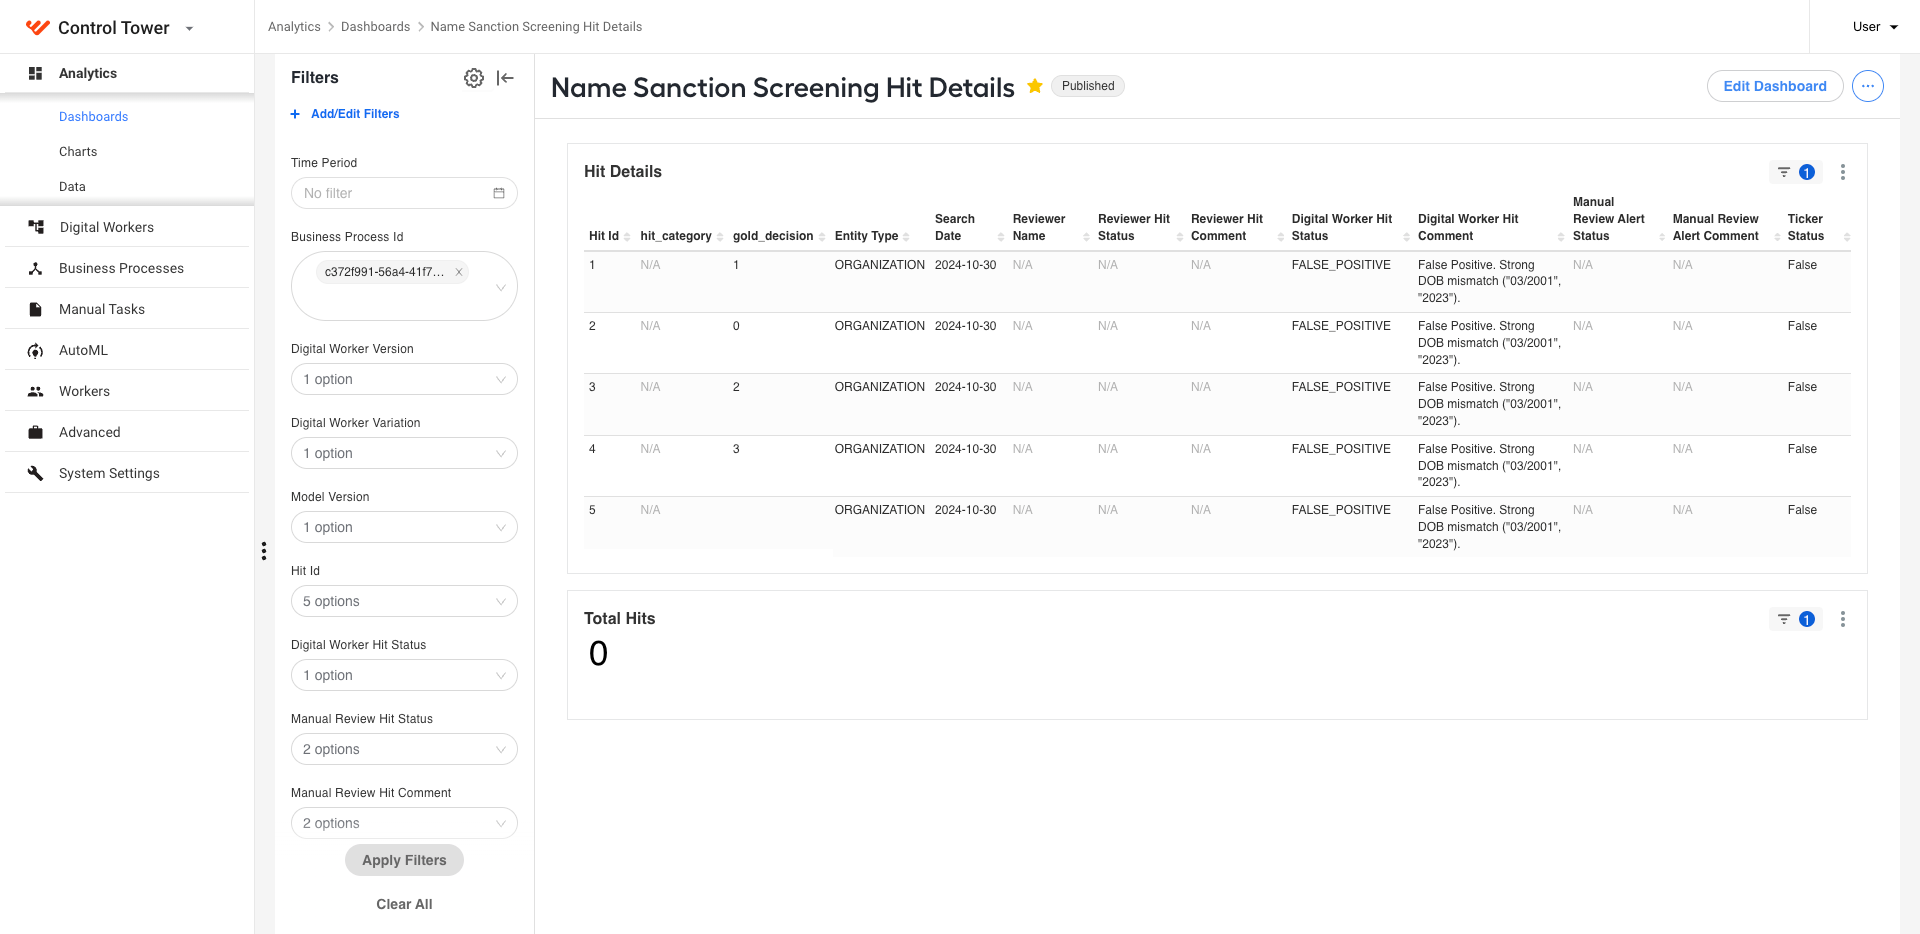Open the dashboard more options ellipsis button
This screenshot has width=1920, height=934.
[1868, 86]
